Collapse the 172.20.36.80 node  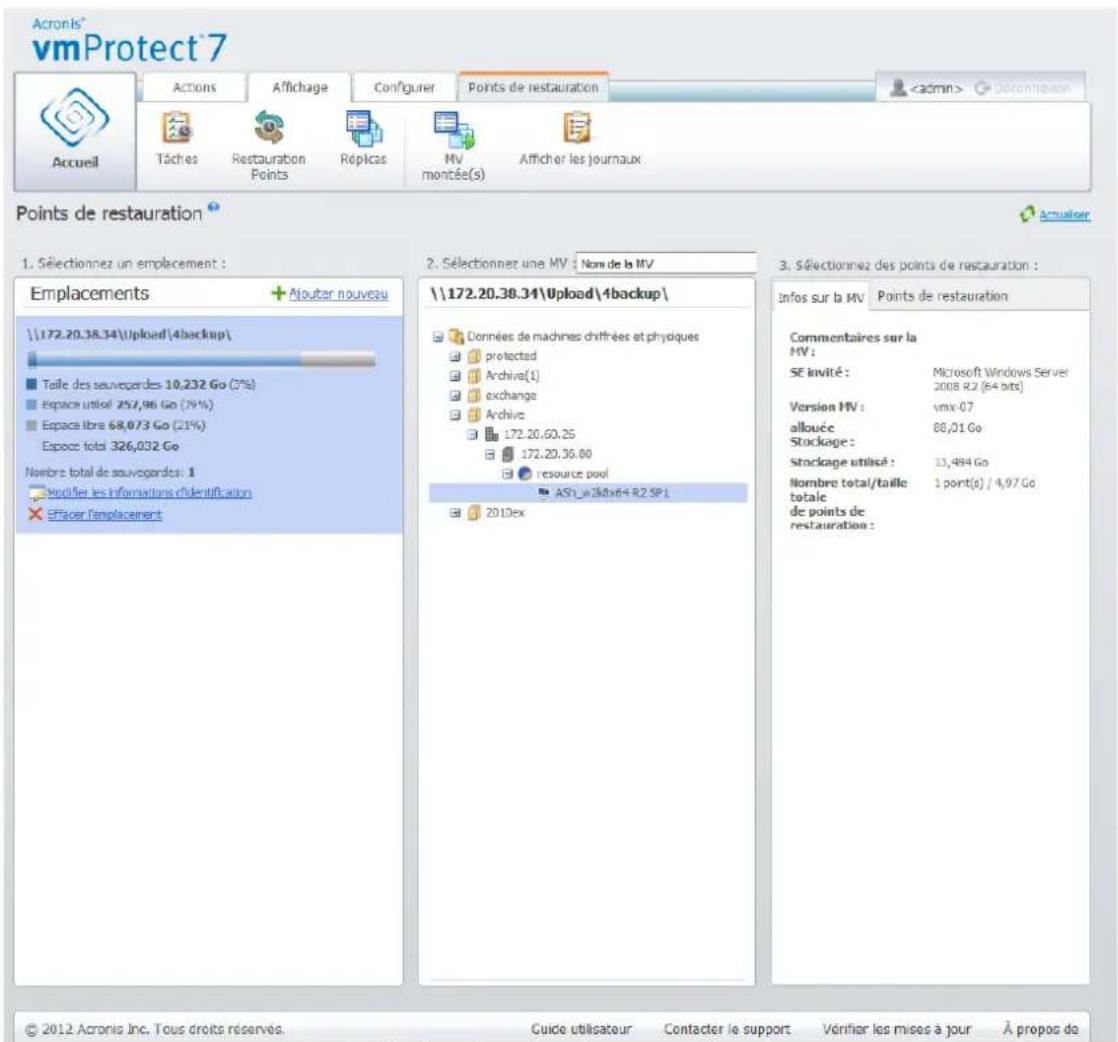point(490,454)
